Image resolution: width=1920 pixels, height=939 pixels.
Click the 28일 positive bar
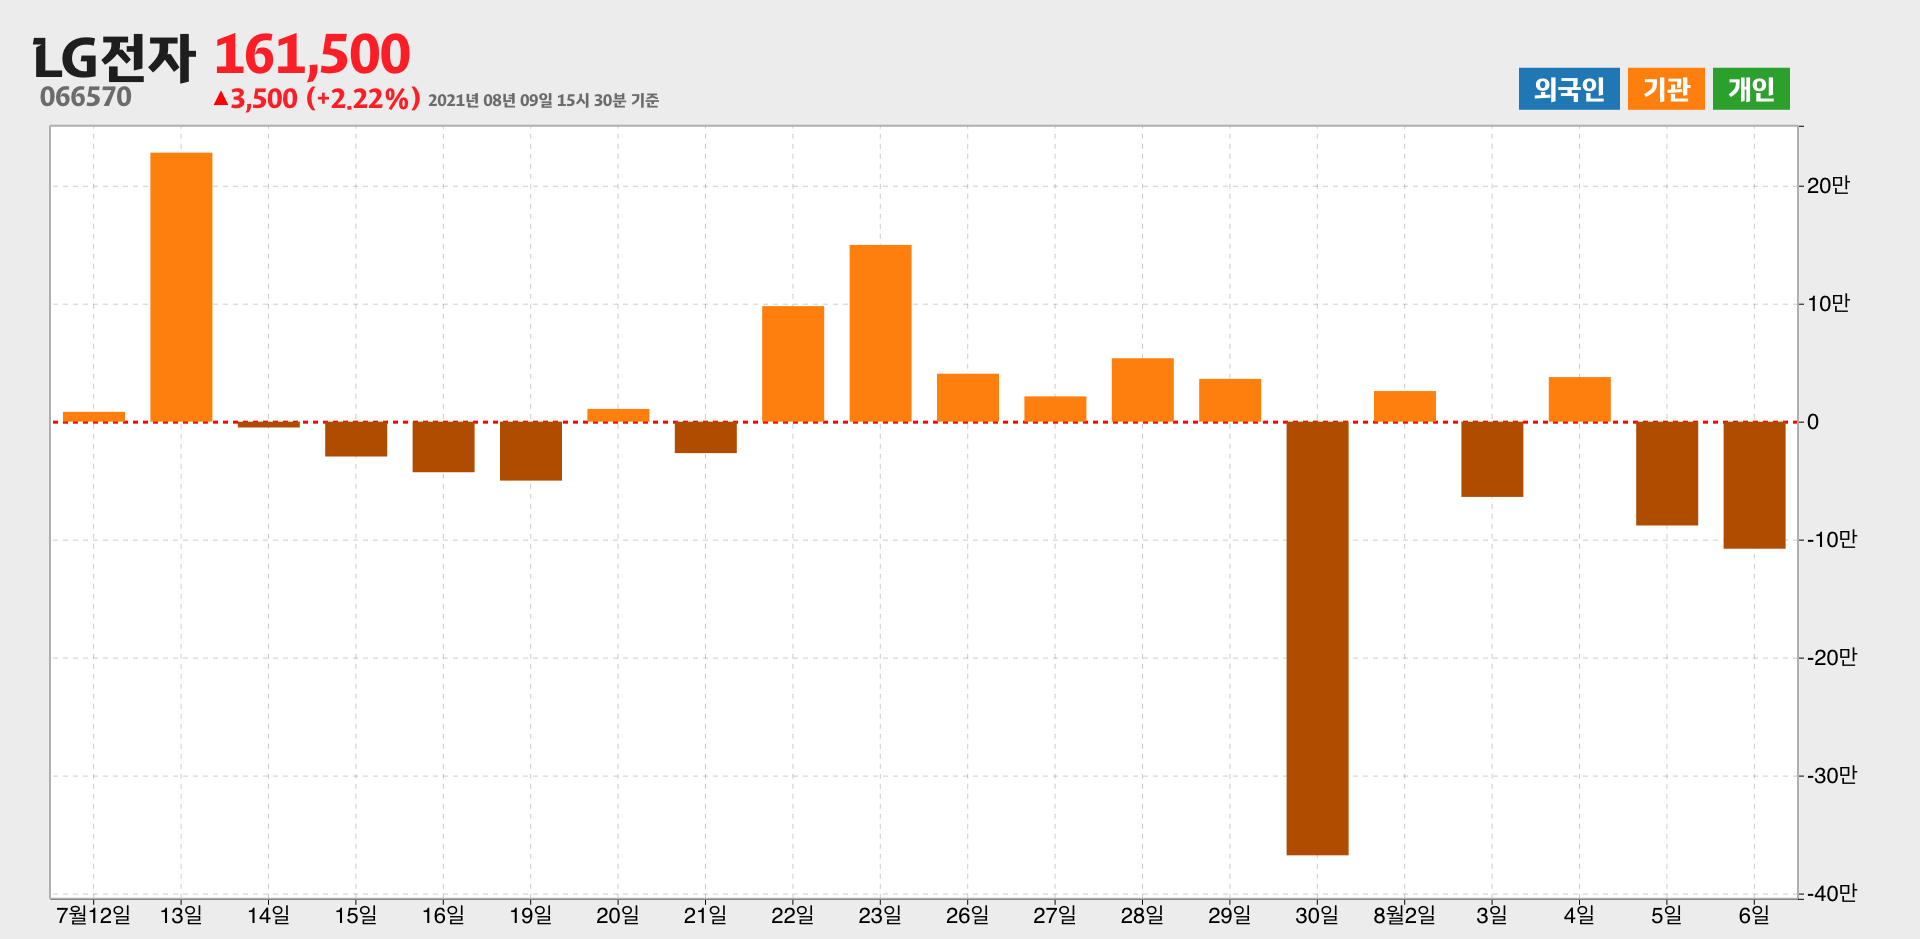coord(1142,390)
